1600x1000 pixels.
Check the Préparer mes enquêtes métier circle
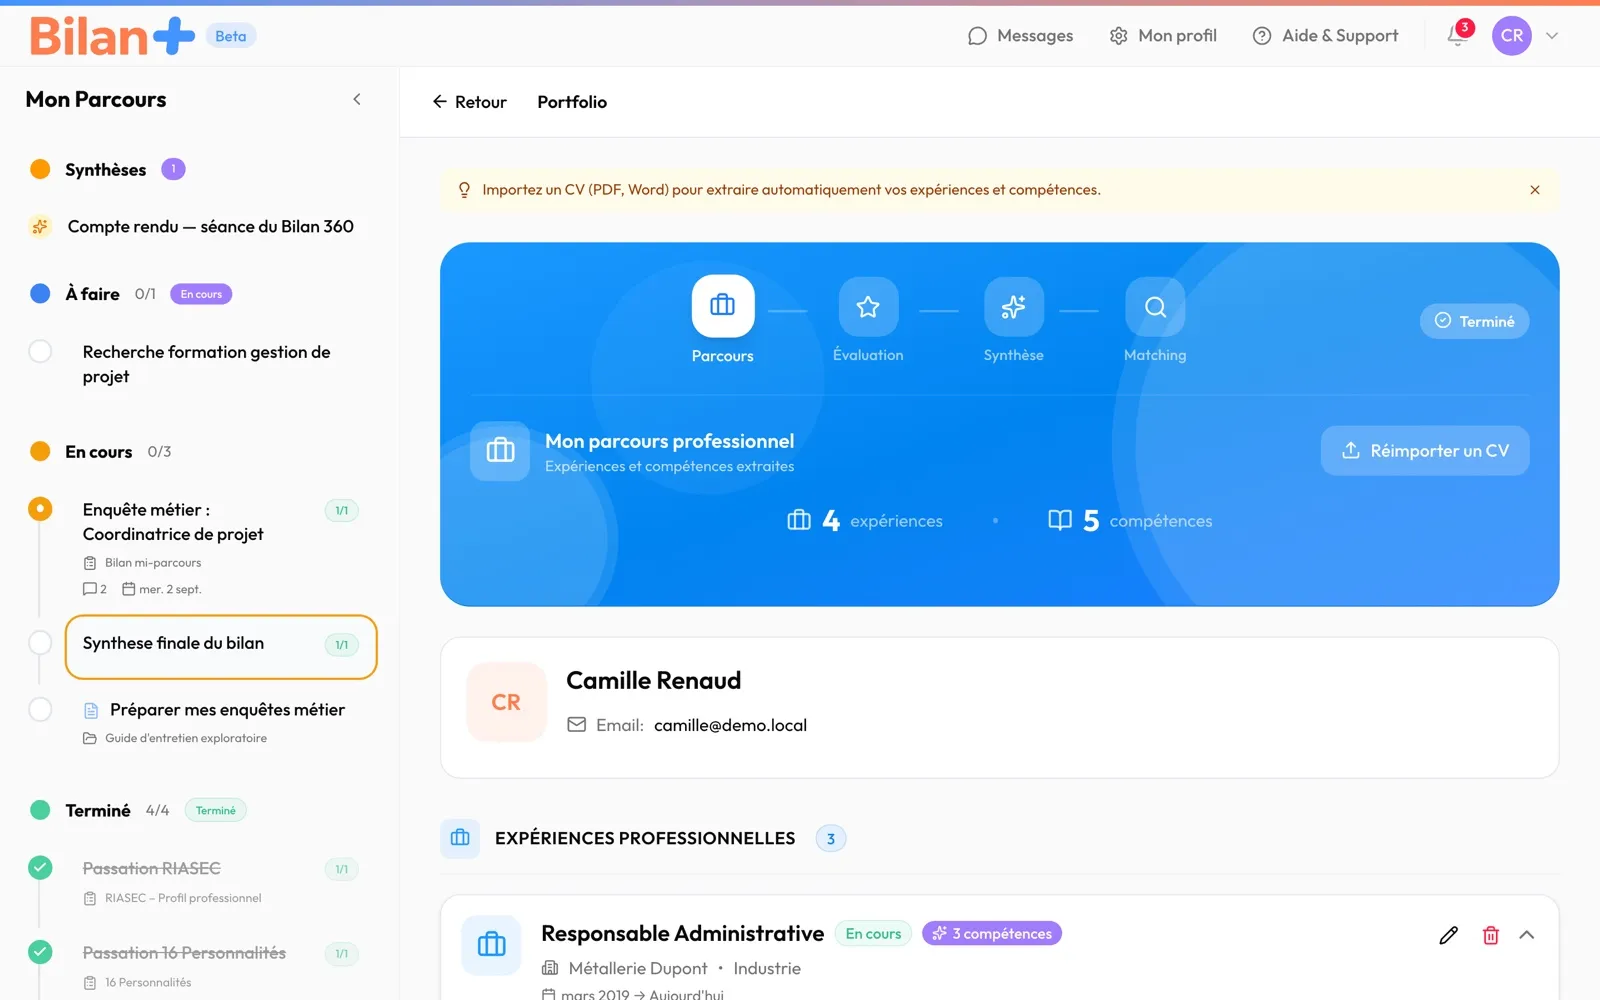click(40, 709)
